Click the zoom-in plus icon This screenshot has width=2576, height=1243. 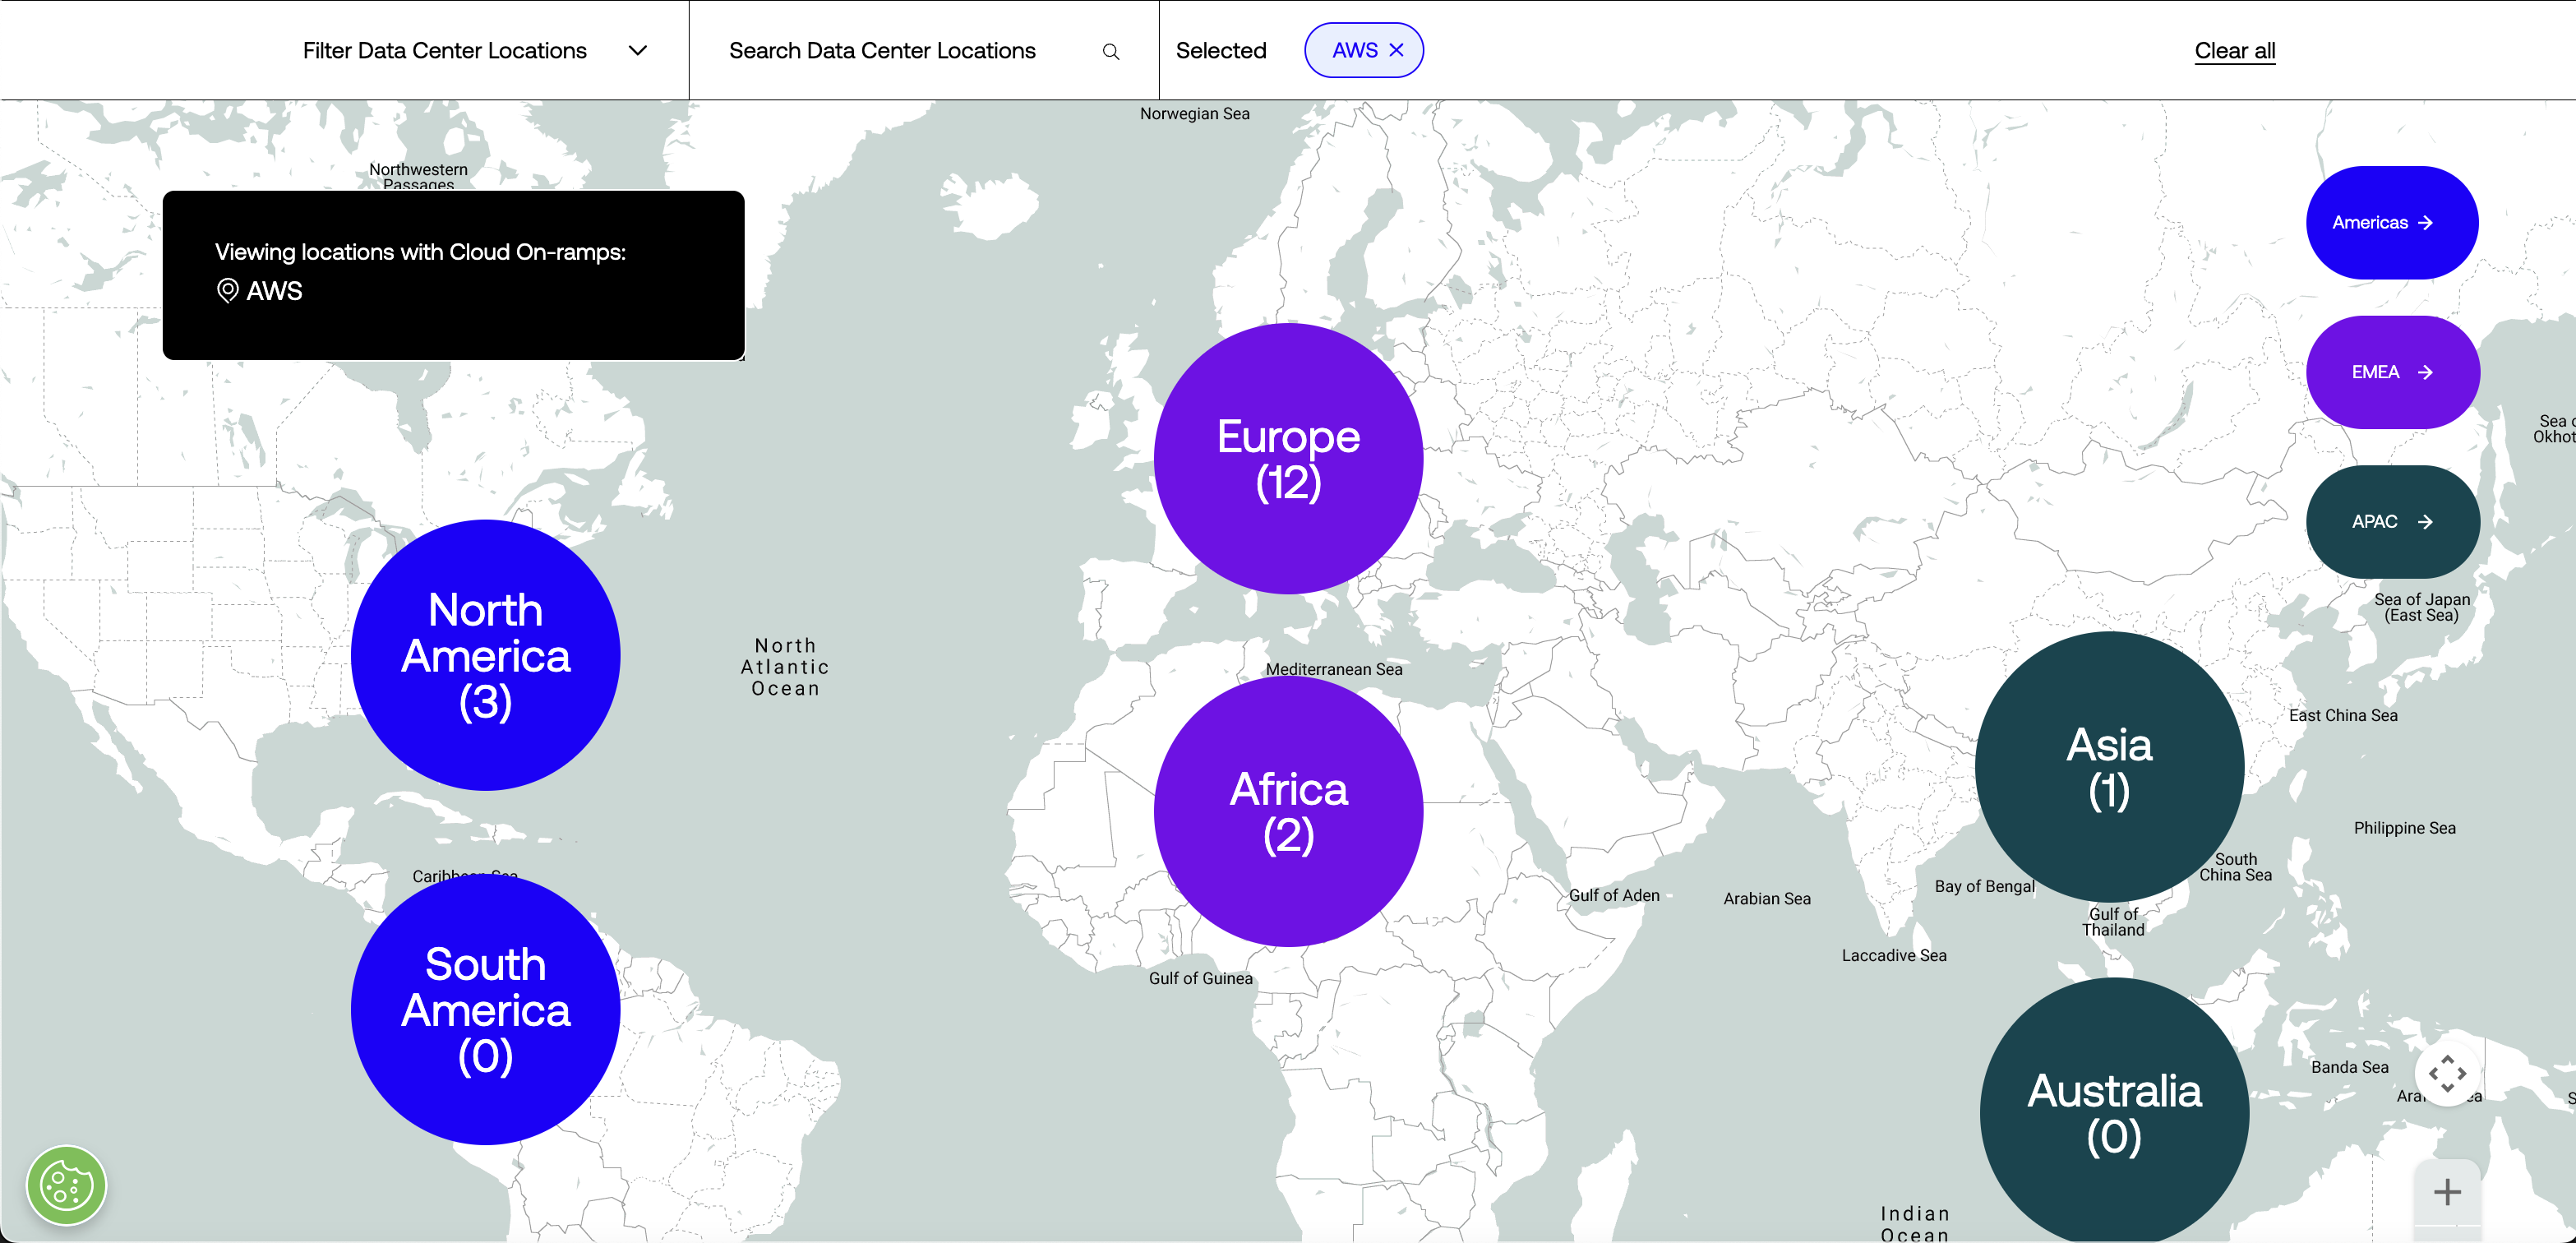click(x=2448, y=1192)
